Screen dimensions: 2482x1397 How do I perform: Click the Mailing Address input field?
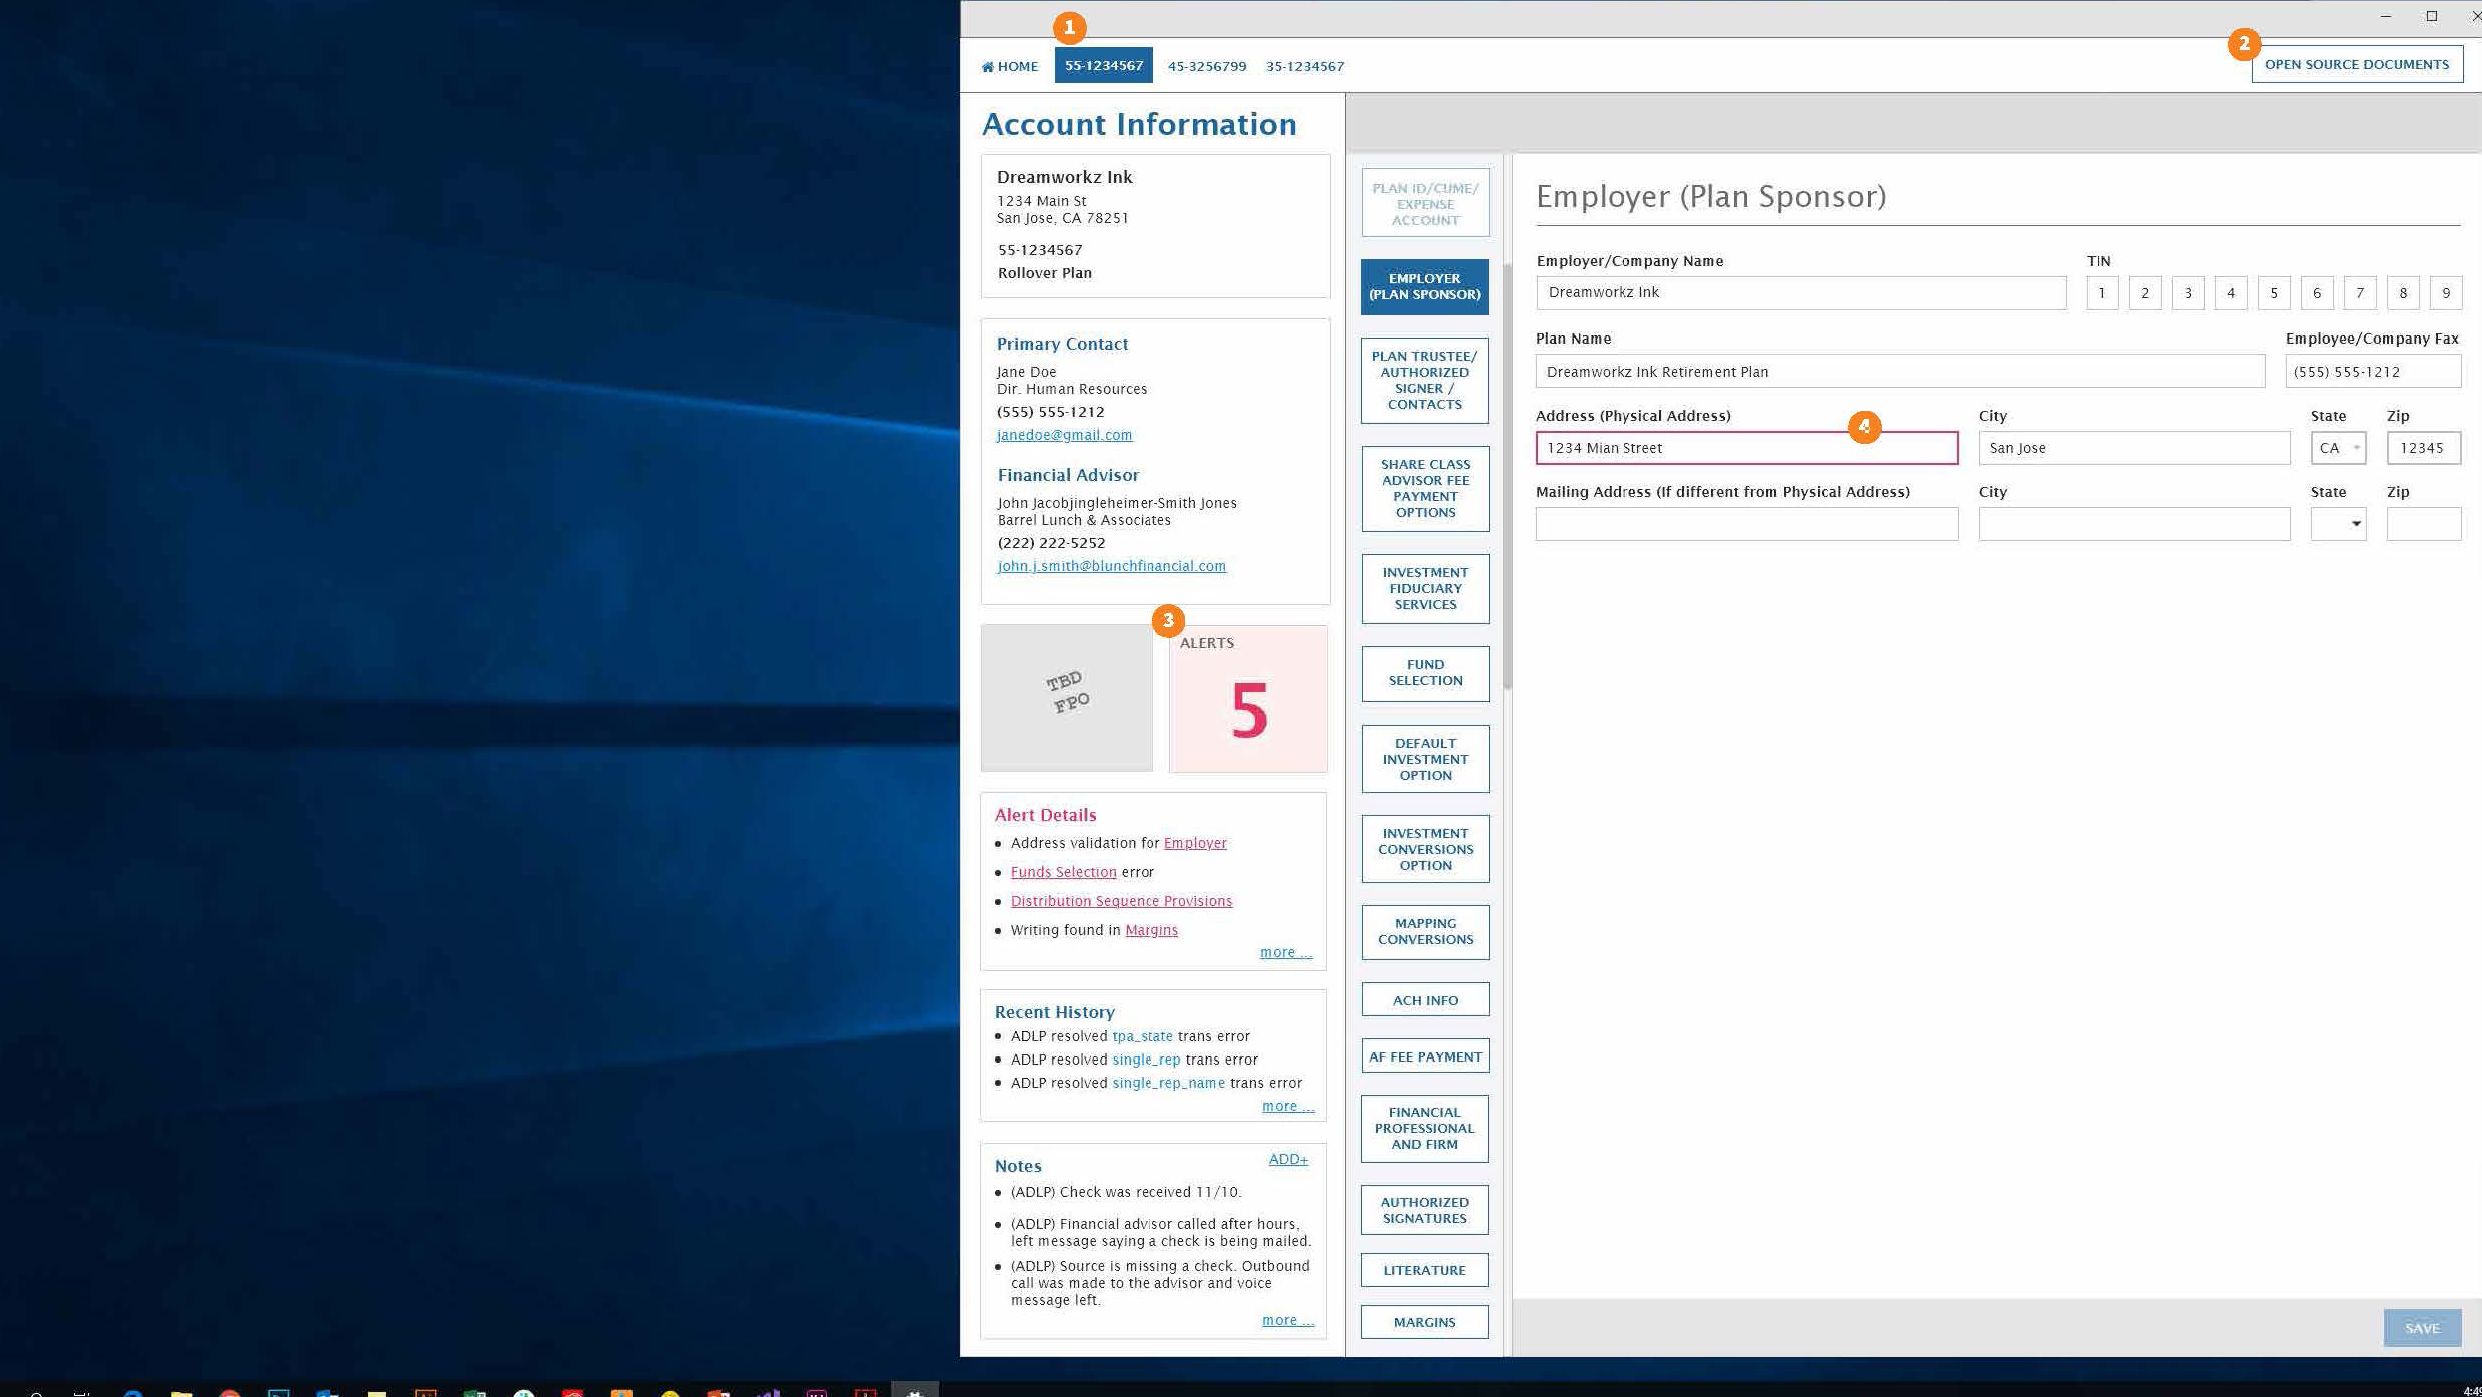(x=1746, y=524)
